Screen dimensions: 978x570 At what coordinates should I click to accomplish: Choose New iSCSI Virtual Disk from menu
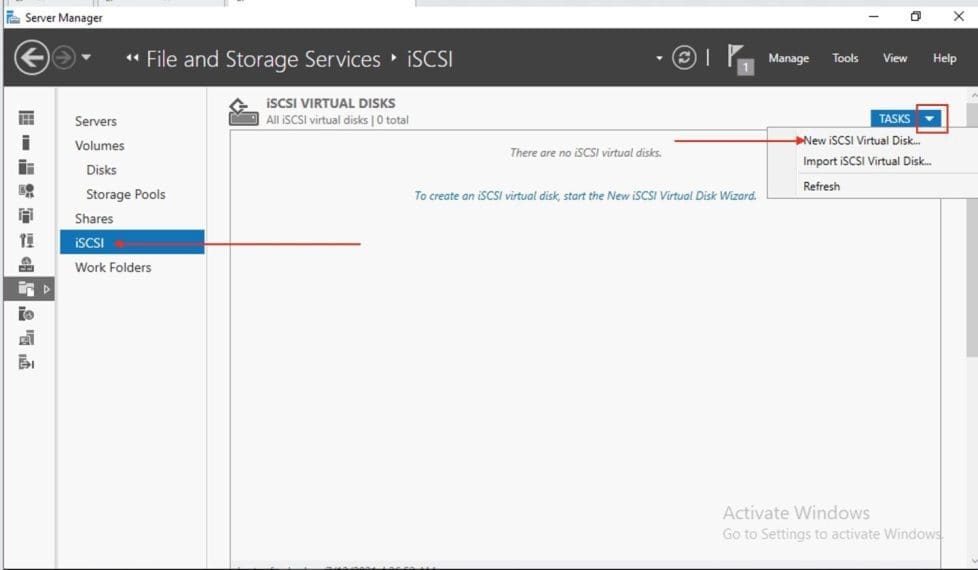click(x=862, y=141)
